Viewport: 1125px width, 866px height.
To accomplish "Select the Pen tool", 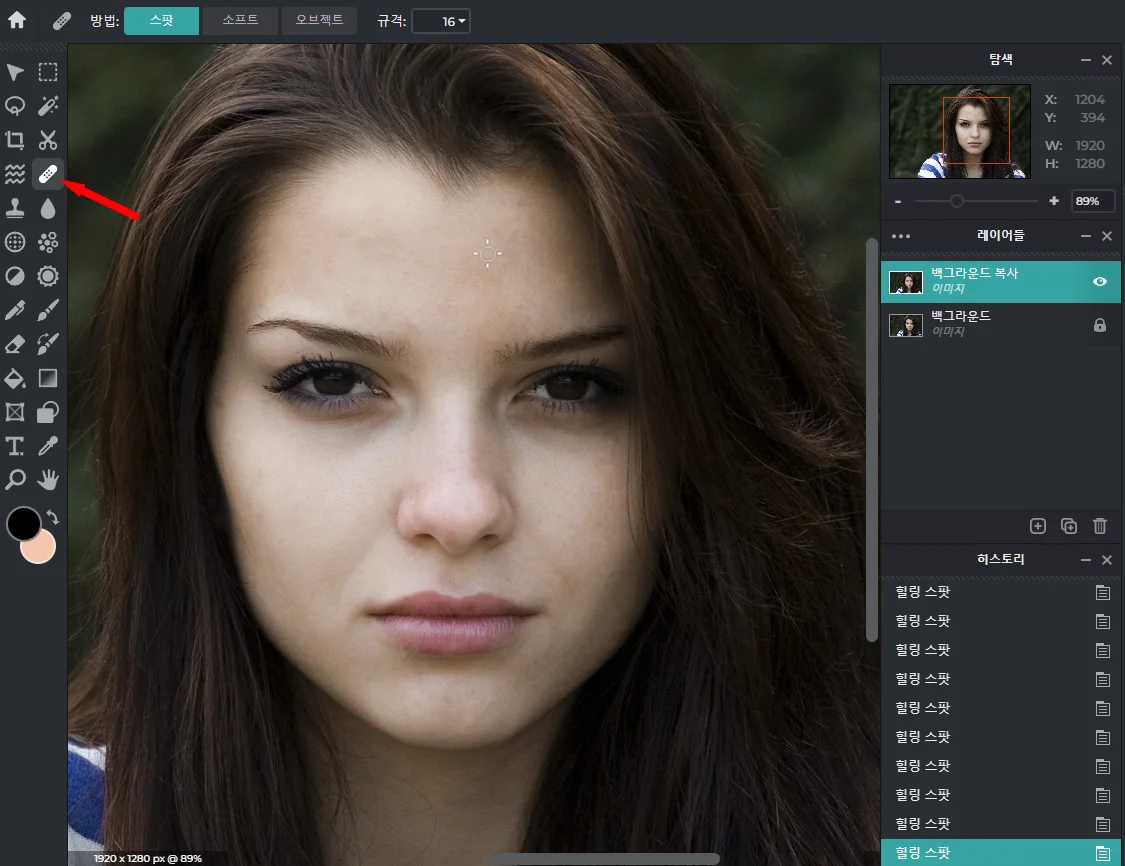I will tap(15, 310).
